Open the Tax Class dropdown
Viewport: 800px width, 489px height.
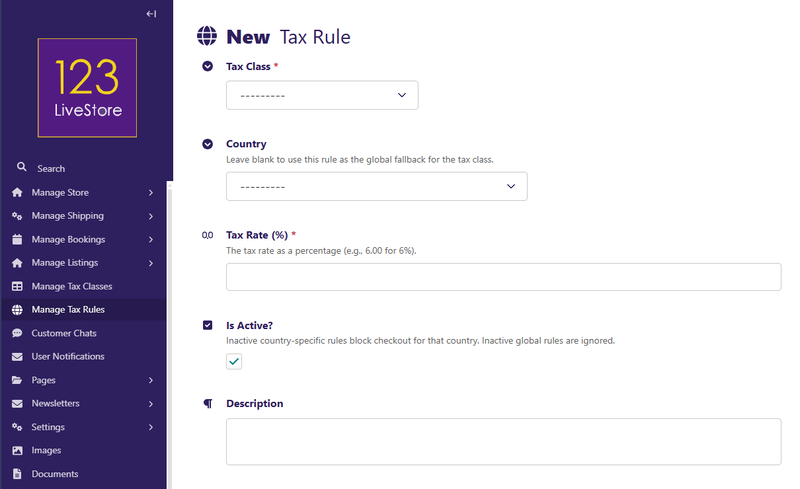(x=321, y=95)
